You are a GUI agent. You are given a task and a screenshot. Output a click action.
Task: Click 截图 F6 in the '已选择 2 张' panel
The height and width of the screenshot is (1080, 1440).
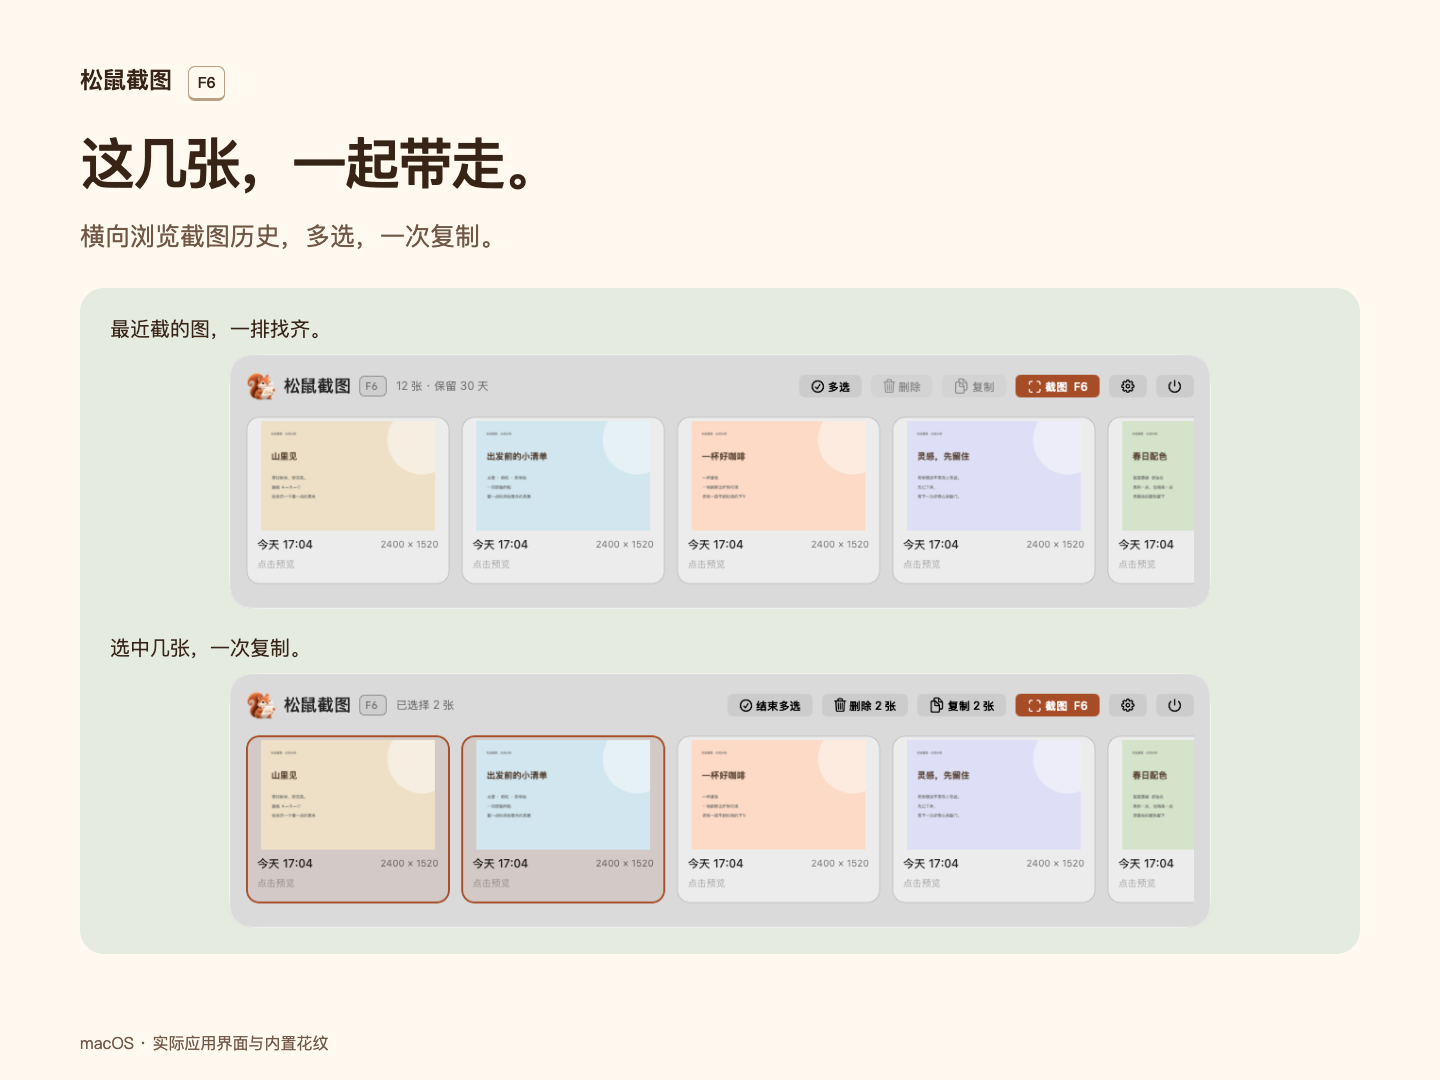[1057, 705]
